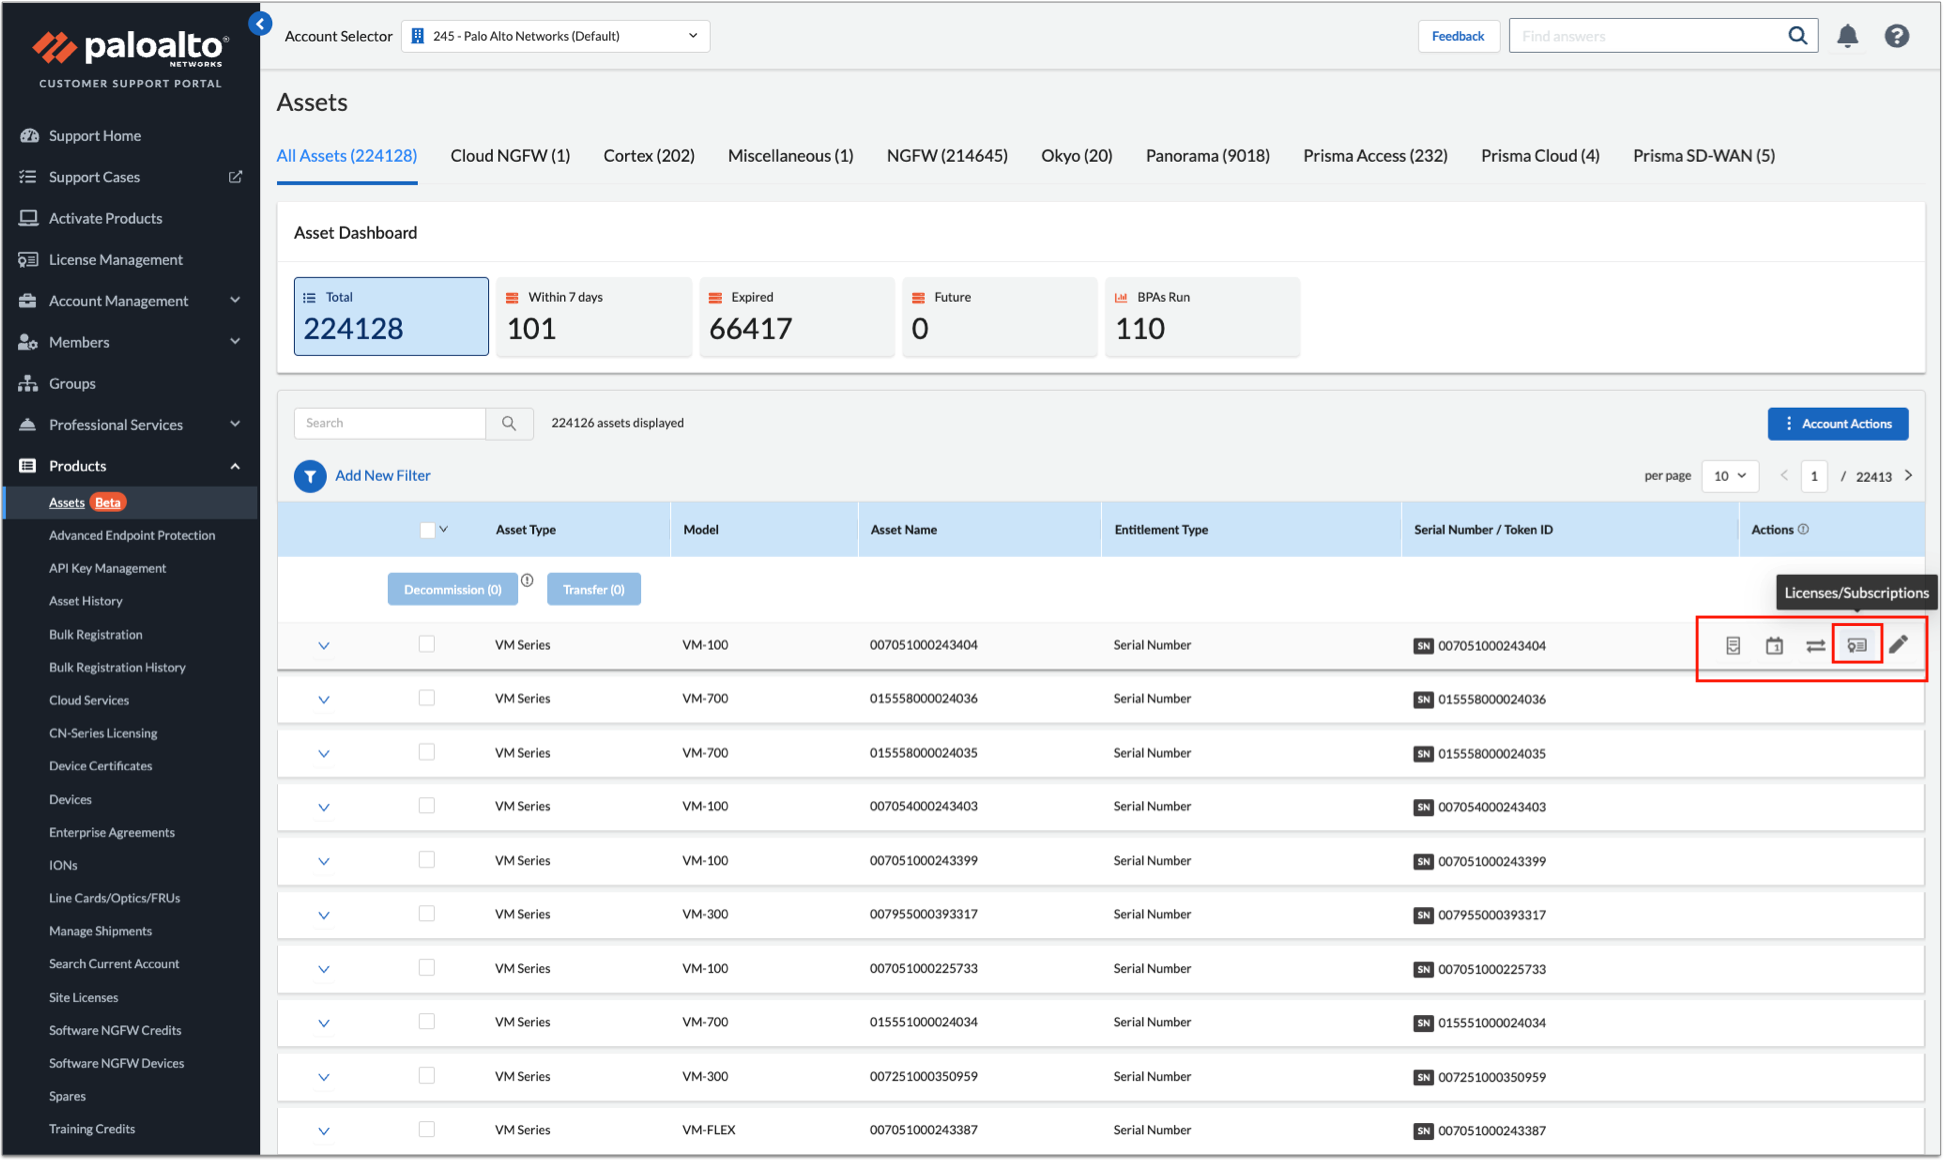Toggle the select-all checkbox in table header

point(428,531)
